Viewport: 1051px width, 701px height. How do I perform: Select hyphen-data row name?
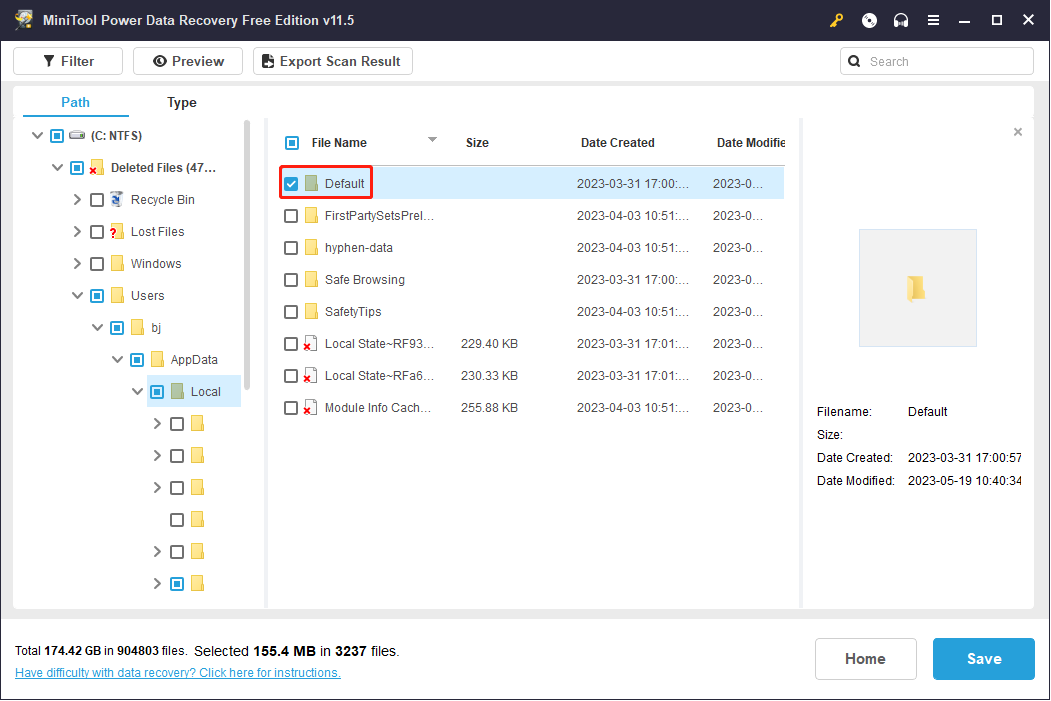(x=359, y=248)
